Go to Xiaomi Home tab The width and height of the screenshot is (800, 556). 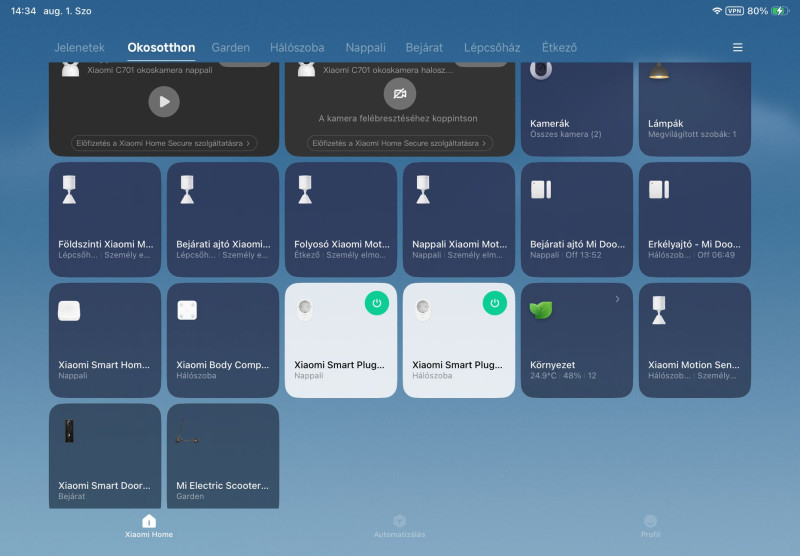pos(149,526)
